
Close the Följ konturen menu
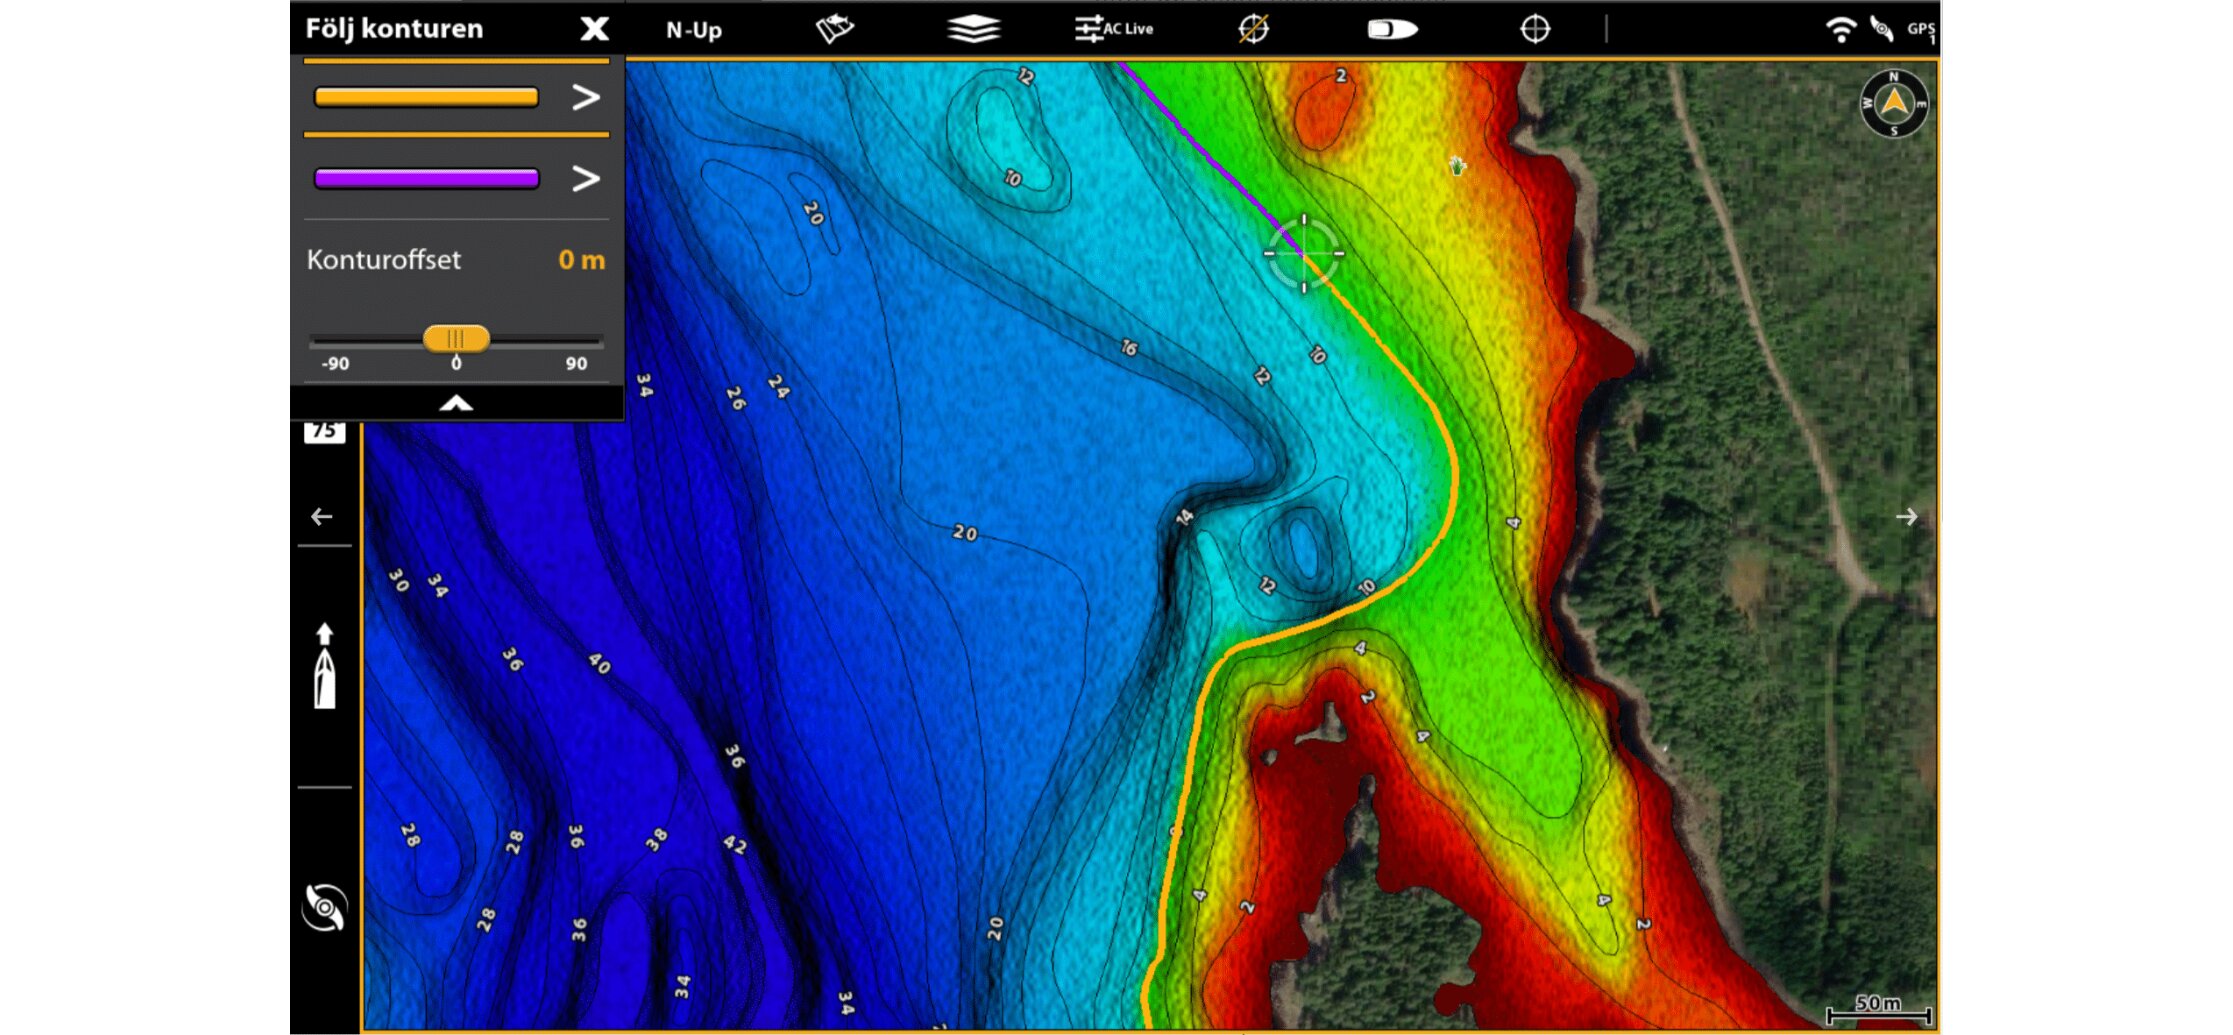pos(594,29)
